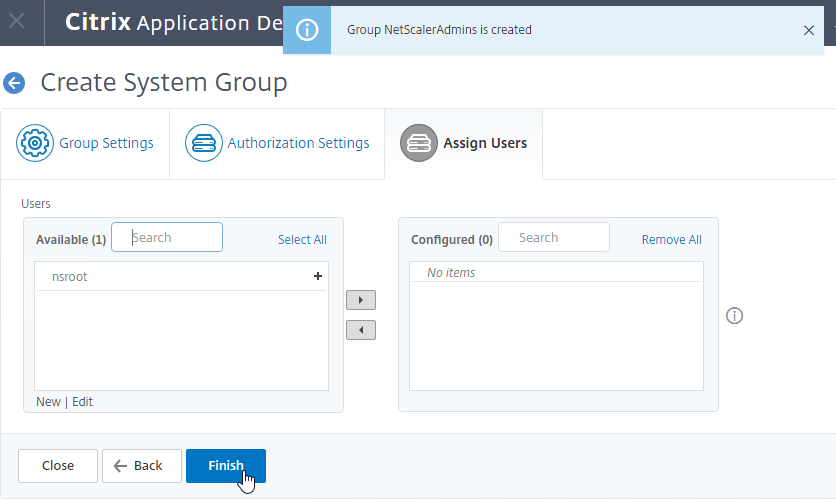
Task: Focus the Available users search field
Action: 167,237
